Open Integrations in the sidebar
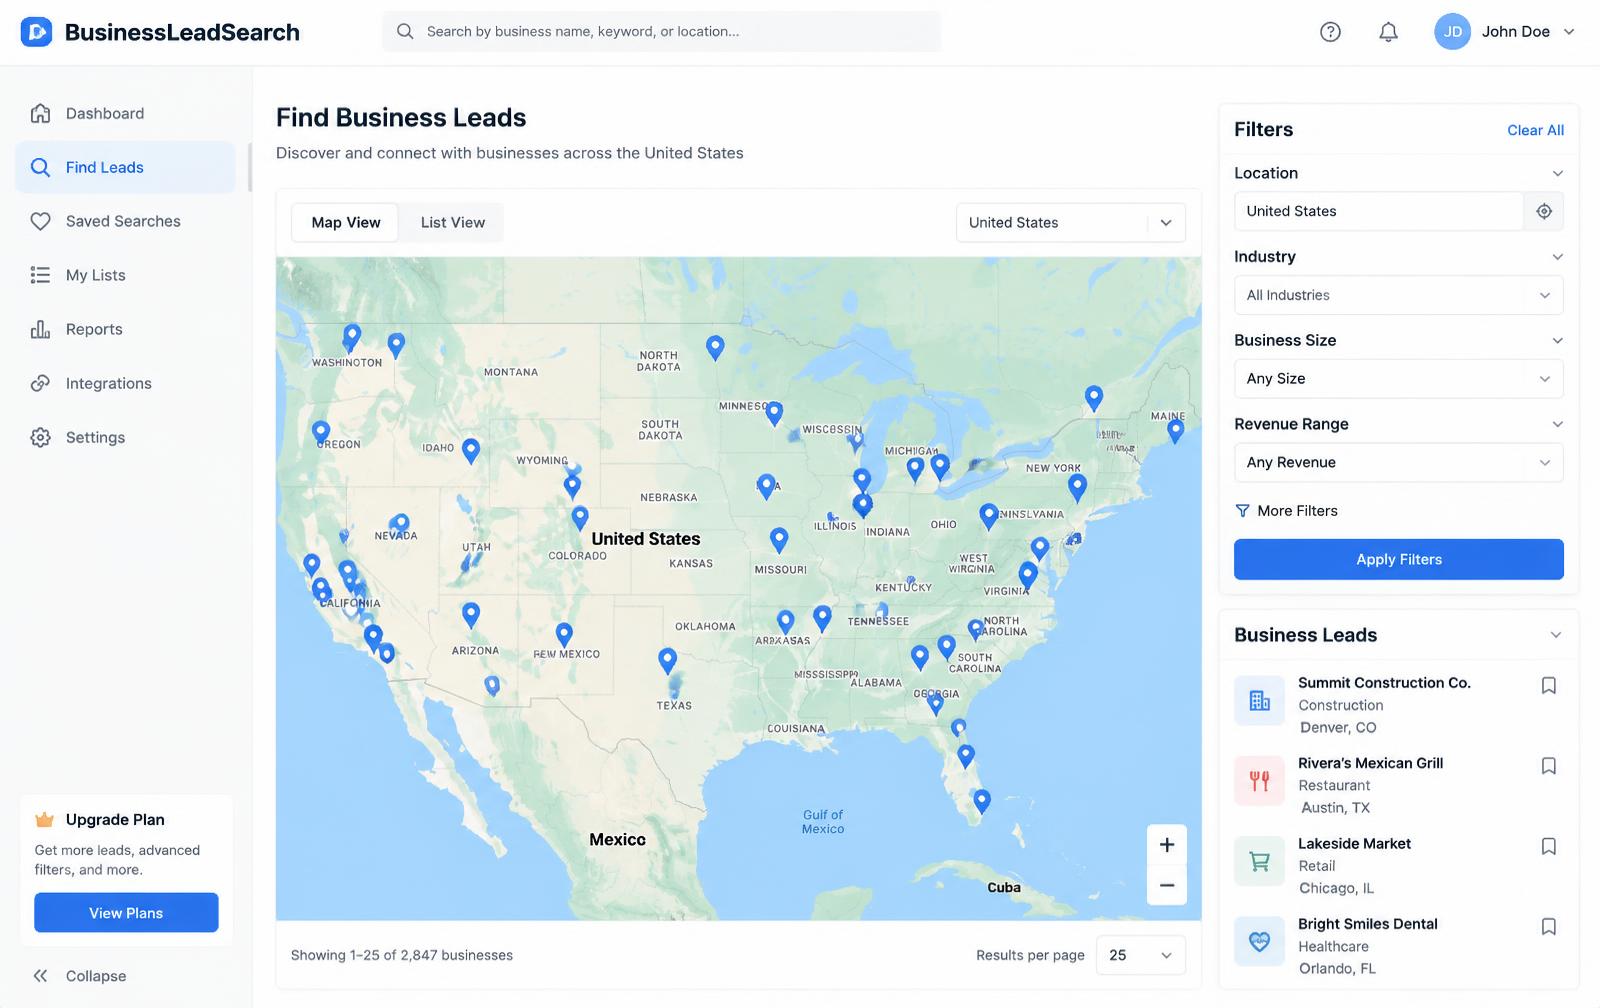Image resolution: width=1600 pixels, height=1008 pixels. tap(125, 384)
